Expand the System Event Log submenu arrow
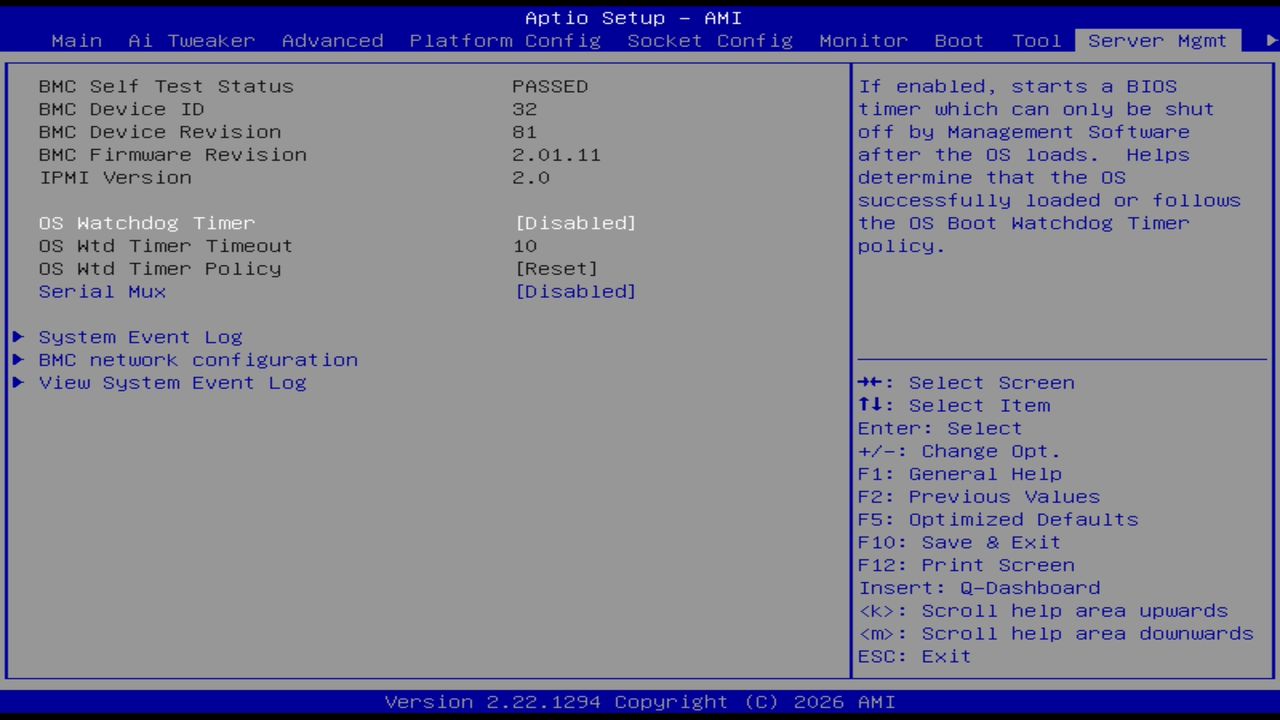This screenshot has width=1280, height=720. point(18,337)
